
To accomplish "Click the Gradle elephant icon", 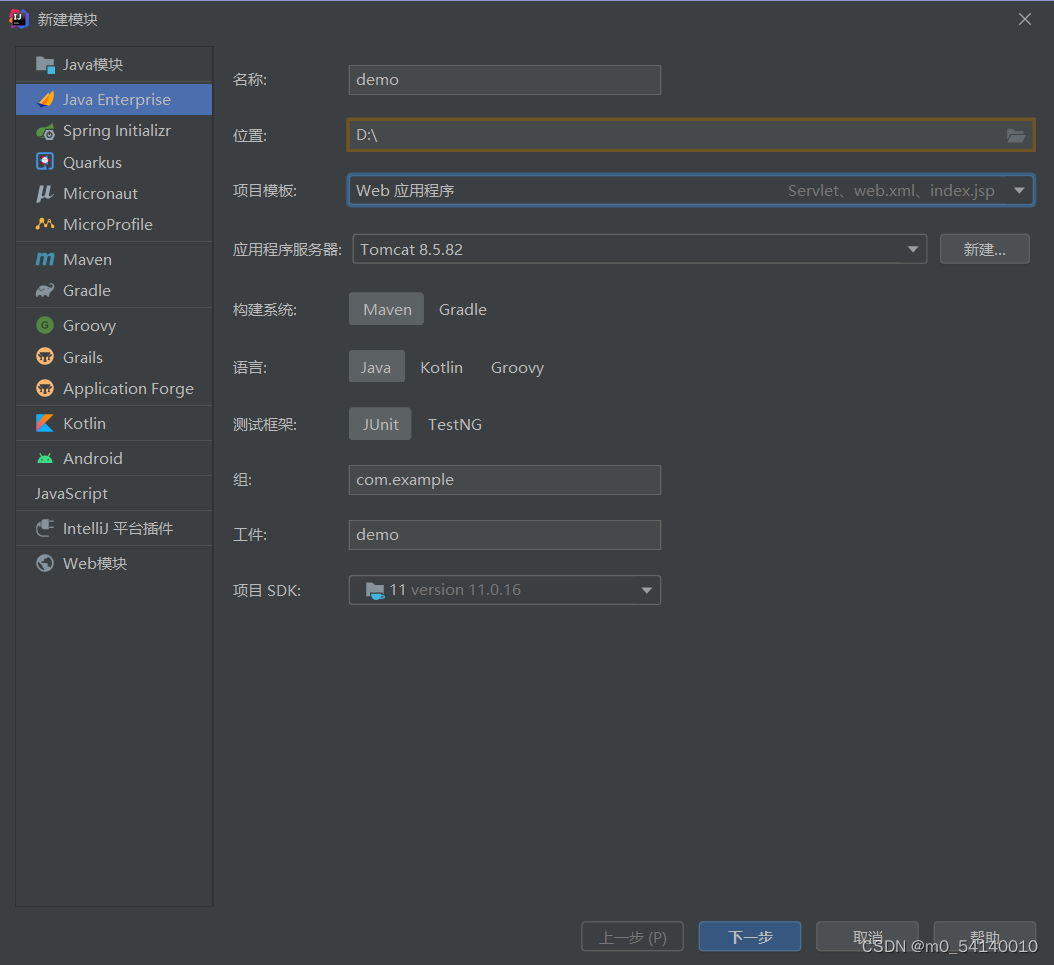I will 45,290.
